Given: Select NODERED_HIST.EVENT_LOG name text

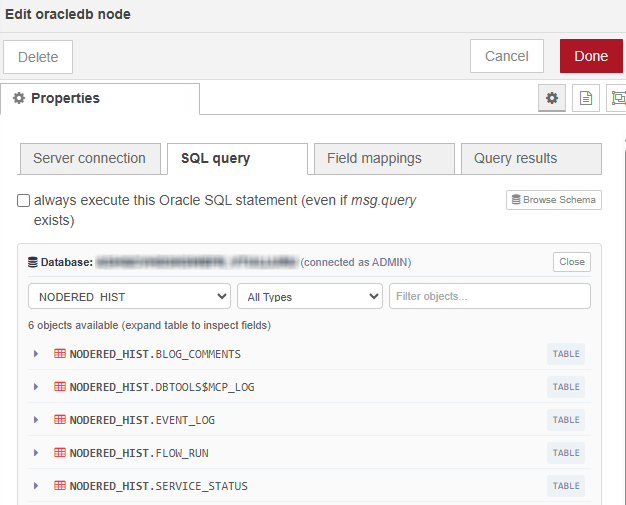Looking at the screenshot, I should (142, 420).
